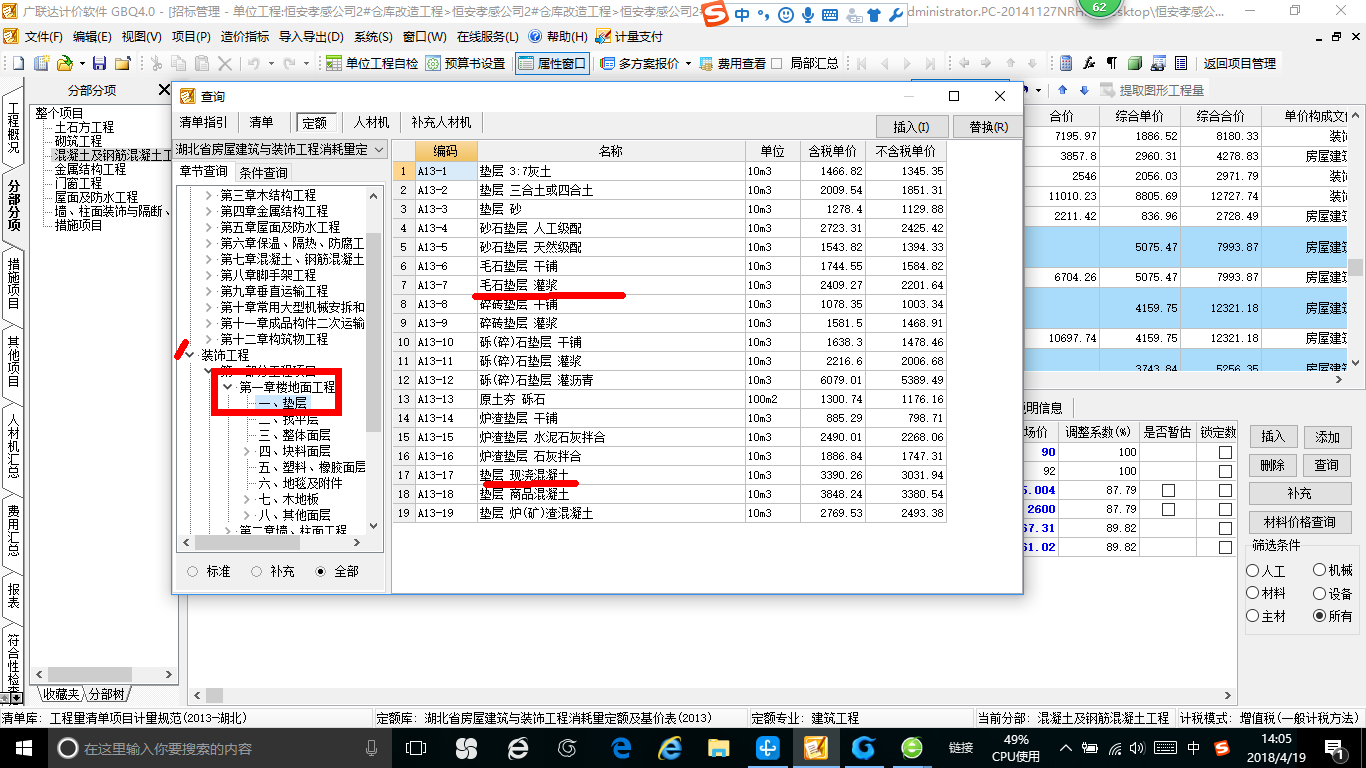The image size is (1366, 768).
Task: Select the 材料 filter radio button
Action: (1253, 593)
